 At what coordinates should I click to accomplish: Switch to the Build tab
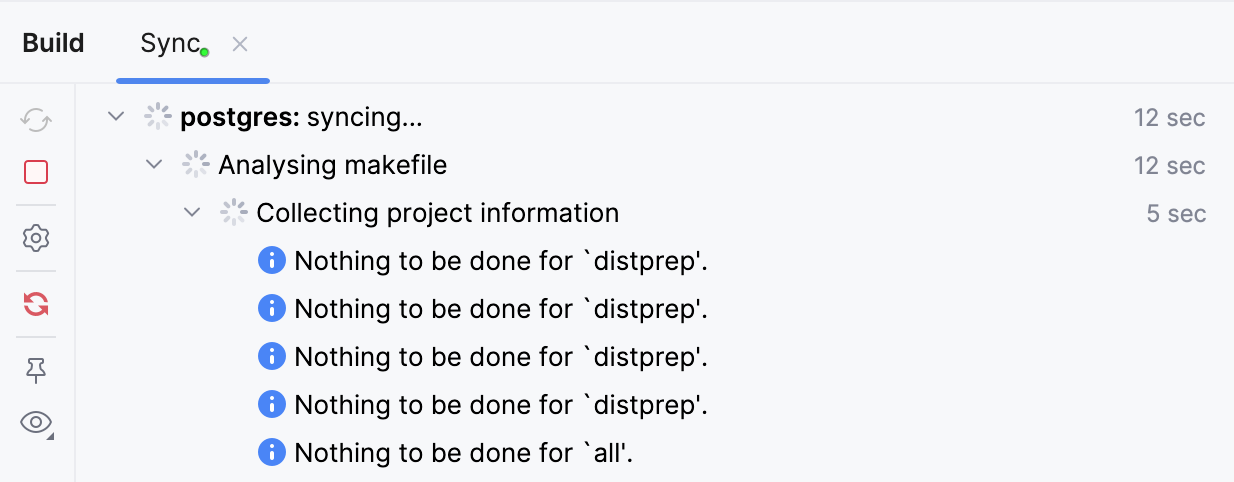point(54,44)
